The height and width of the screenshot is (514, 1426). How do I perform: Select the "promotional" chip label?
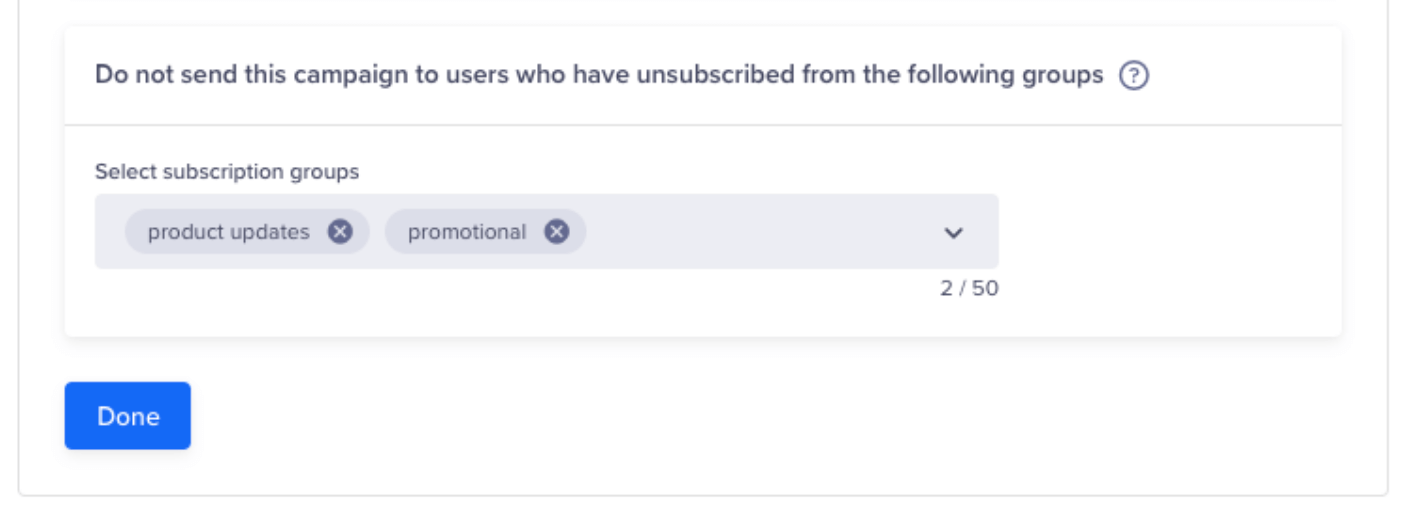(466, 232)
